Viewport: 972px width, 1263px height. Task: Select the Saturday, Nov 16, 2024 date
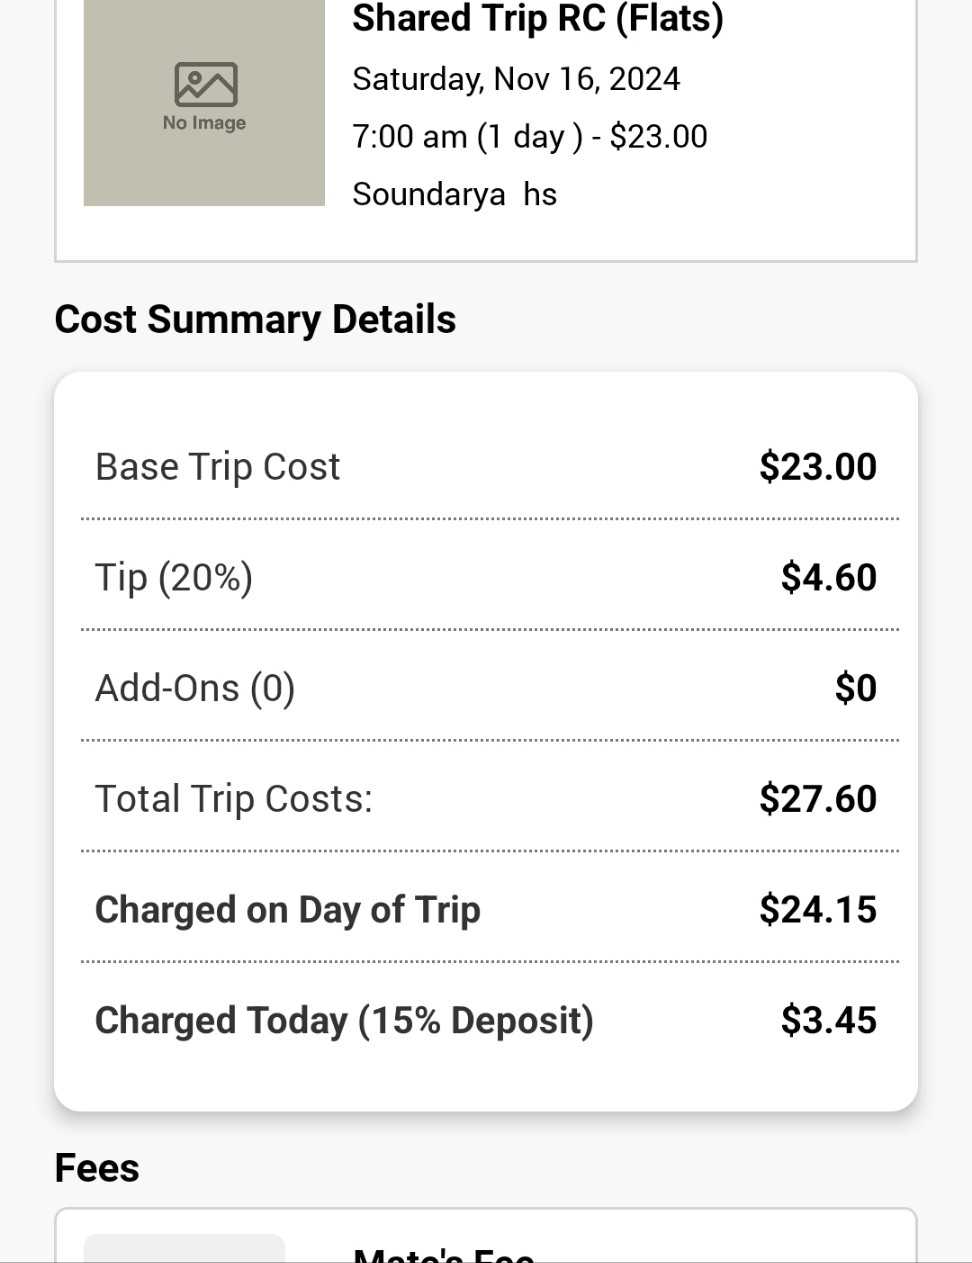516,79
